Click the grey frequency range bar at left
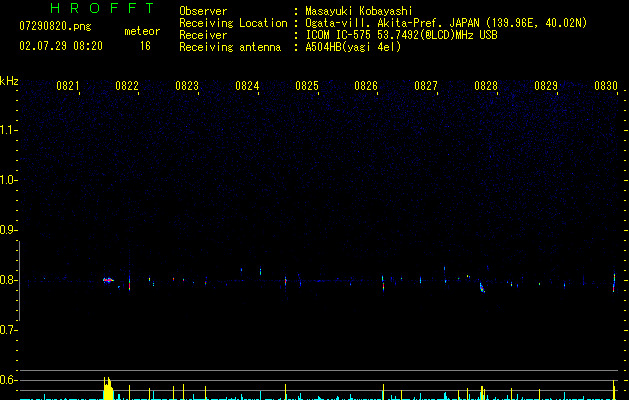Viewport: 629px width, 400px height. (x=19, y=281)
